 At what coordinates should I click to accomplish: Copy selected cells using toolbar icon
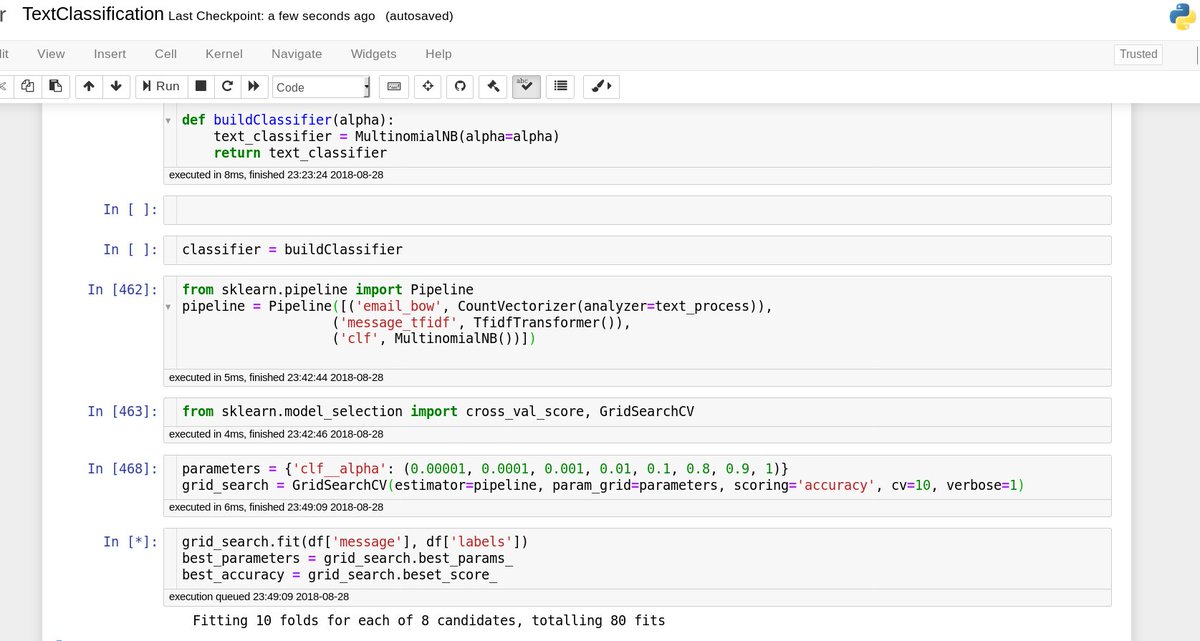tap(28, 87)
